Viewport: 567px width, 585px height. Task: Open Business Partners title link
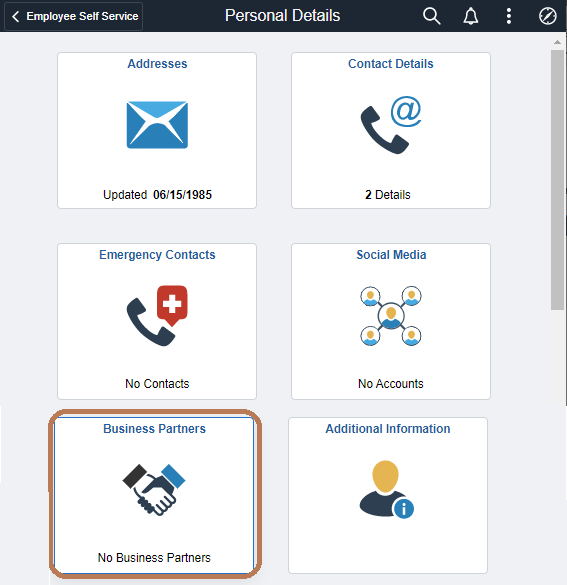point(154,429)
